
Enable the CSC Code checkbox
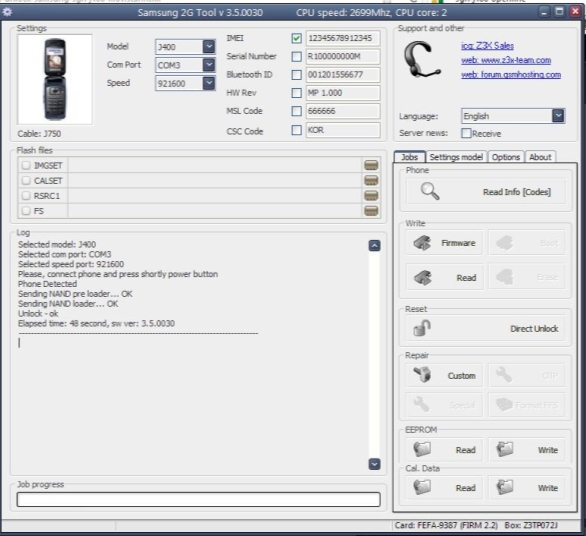(296, 130)
